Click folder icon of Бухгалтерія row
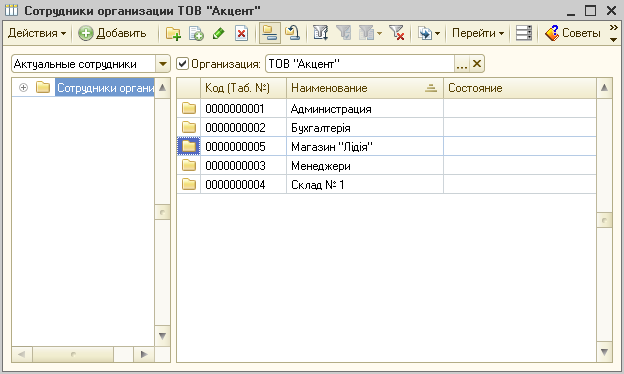The image size is (624, 374). pos(189,127)
